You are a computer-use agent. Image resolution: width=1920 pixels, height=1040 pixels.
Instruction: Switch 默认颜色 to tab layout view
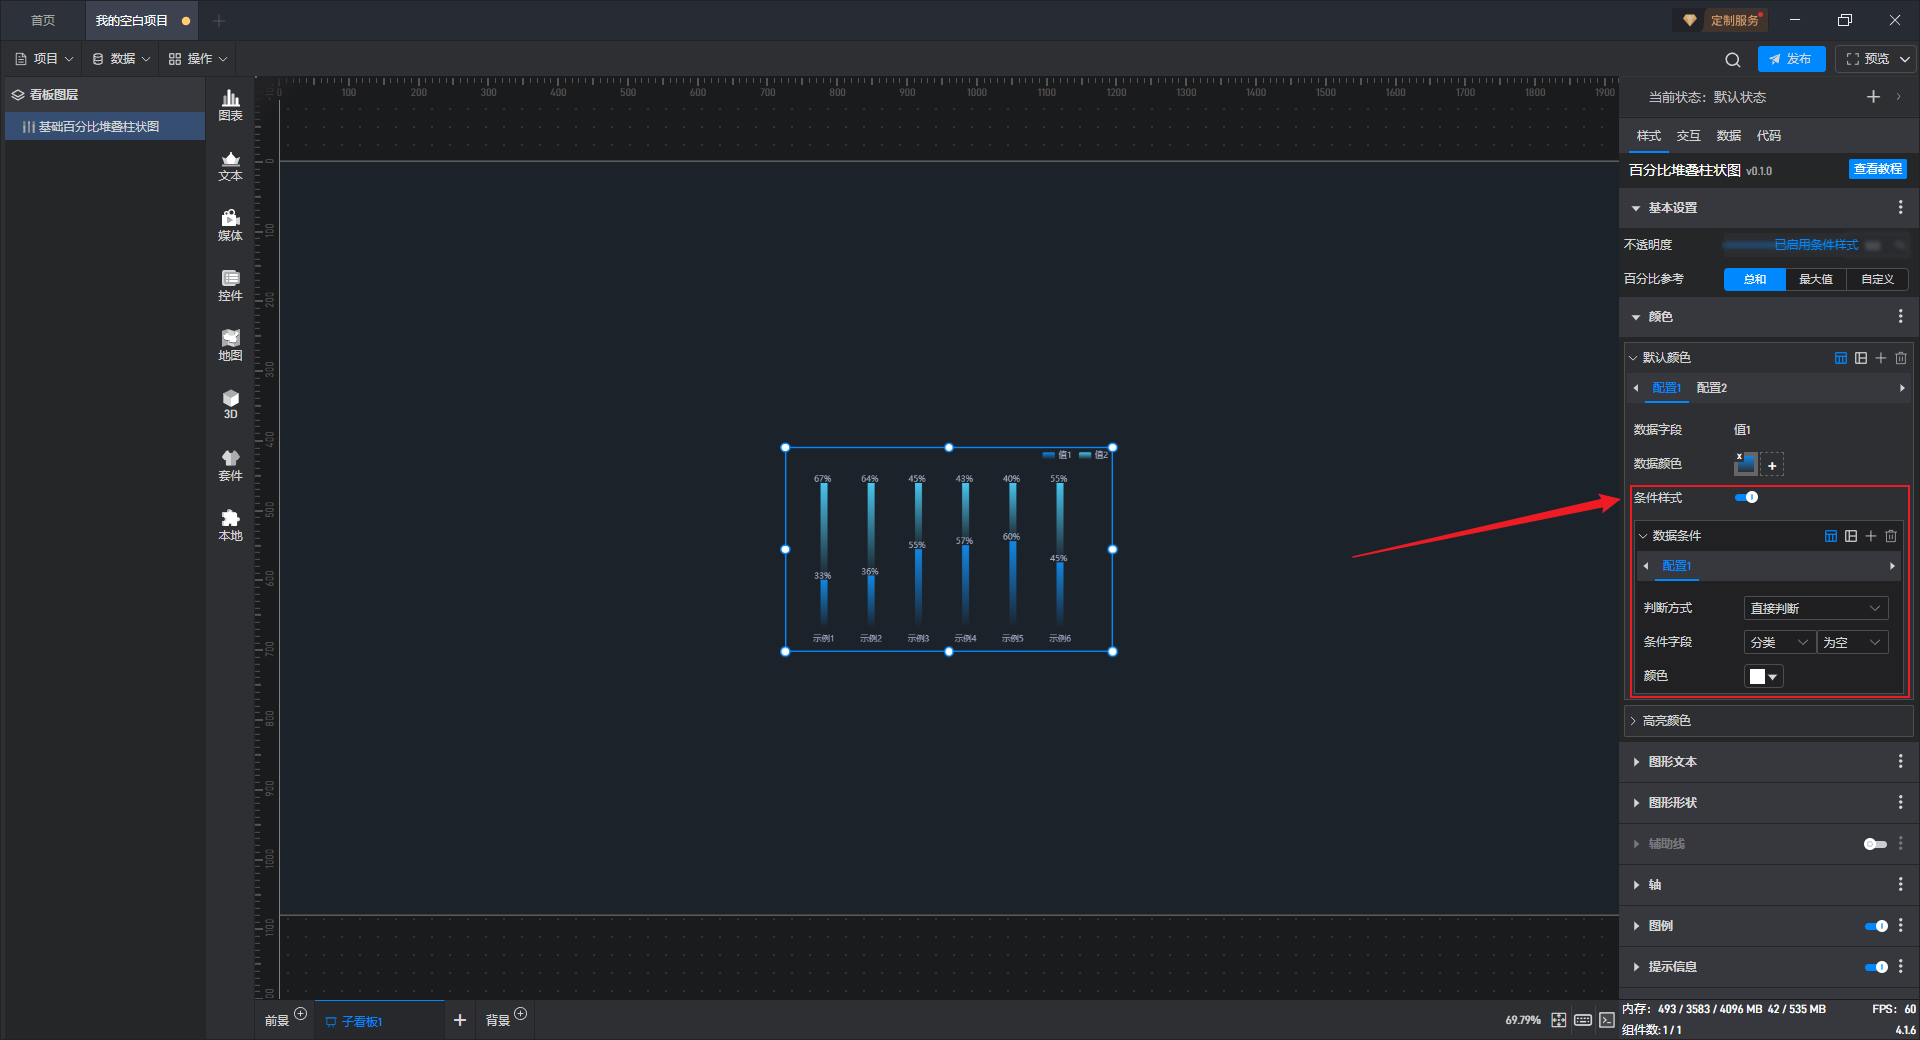1841,358
